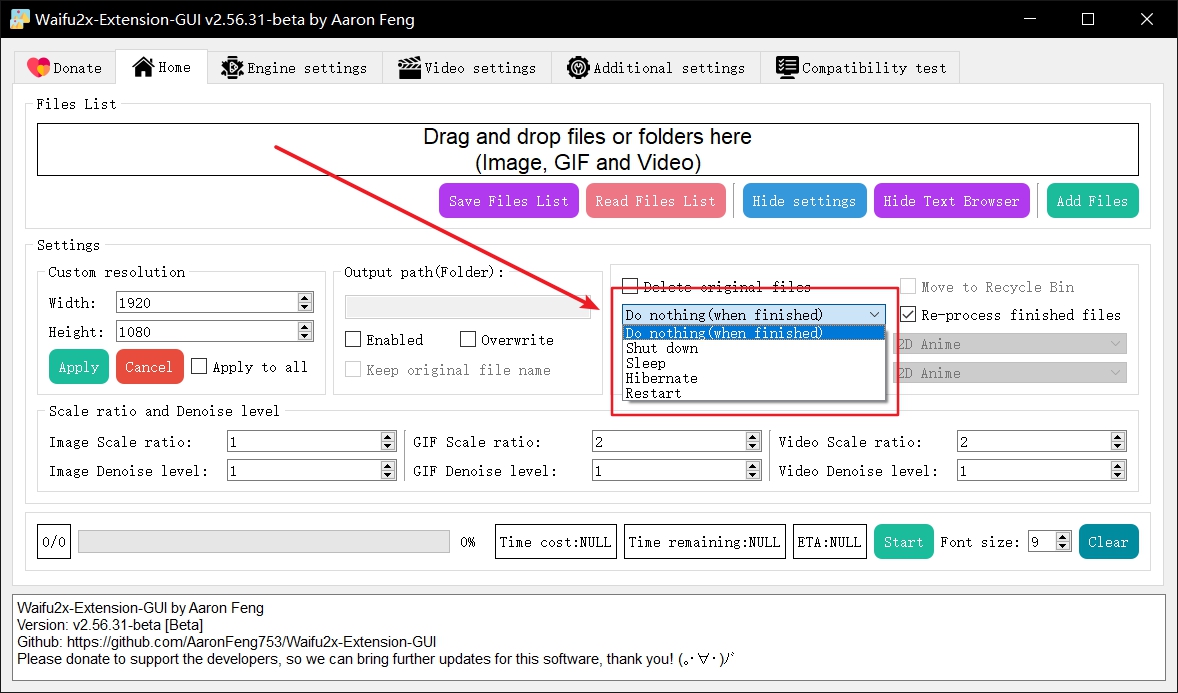The height and width of the screenshot is (693, 1178).
Task: Select Hibernate option
Action: click(x=754, y=378)
